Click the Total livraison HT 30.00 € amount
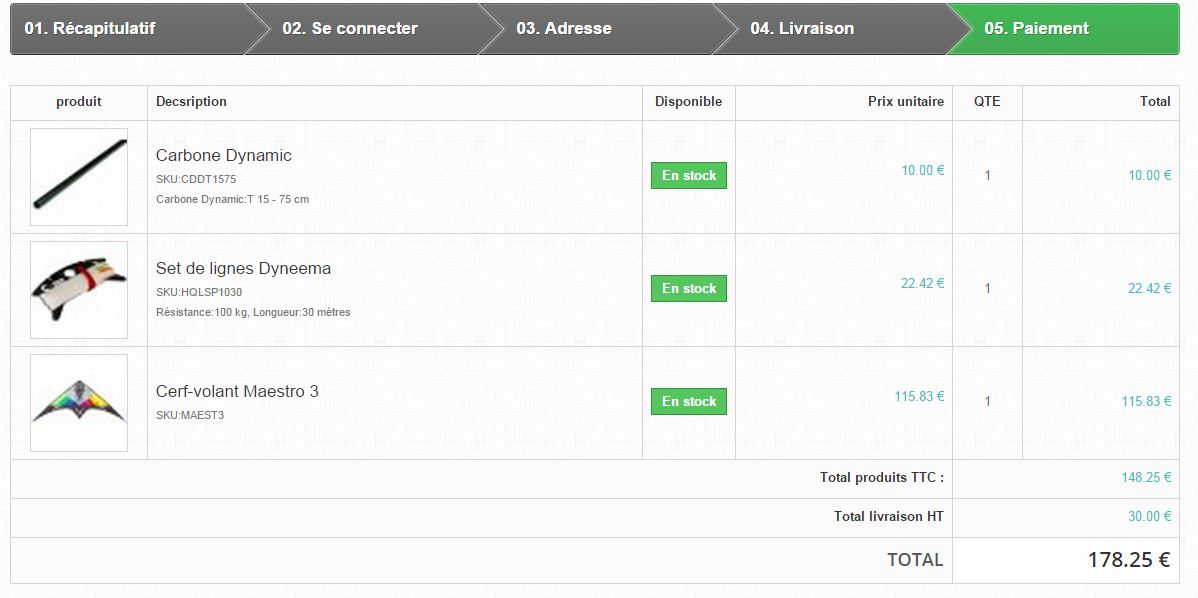The width and height of the screenshot is (1198, 598). [1149, 516]
